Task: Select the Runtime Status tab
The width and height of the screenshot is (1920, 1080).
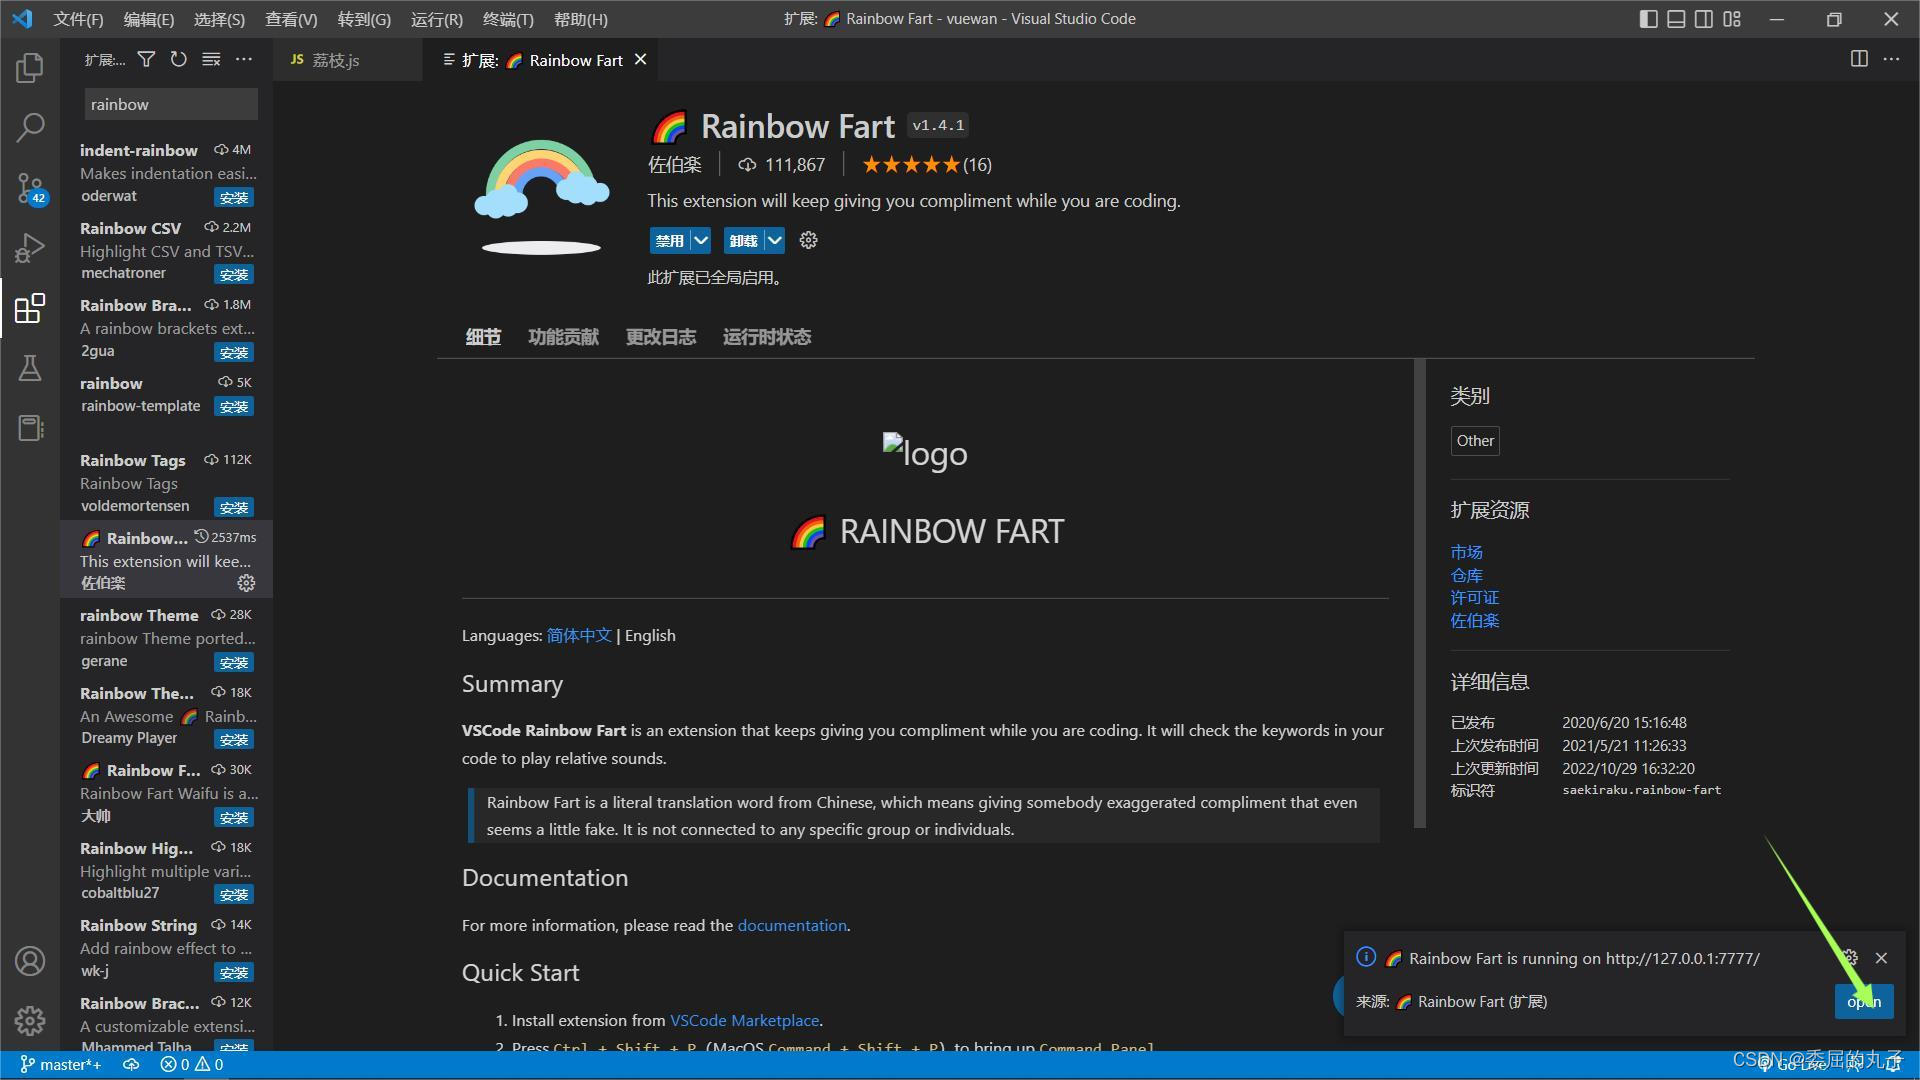Action: [767, 337]
